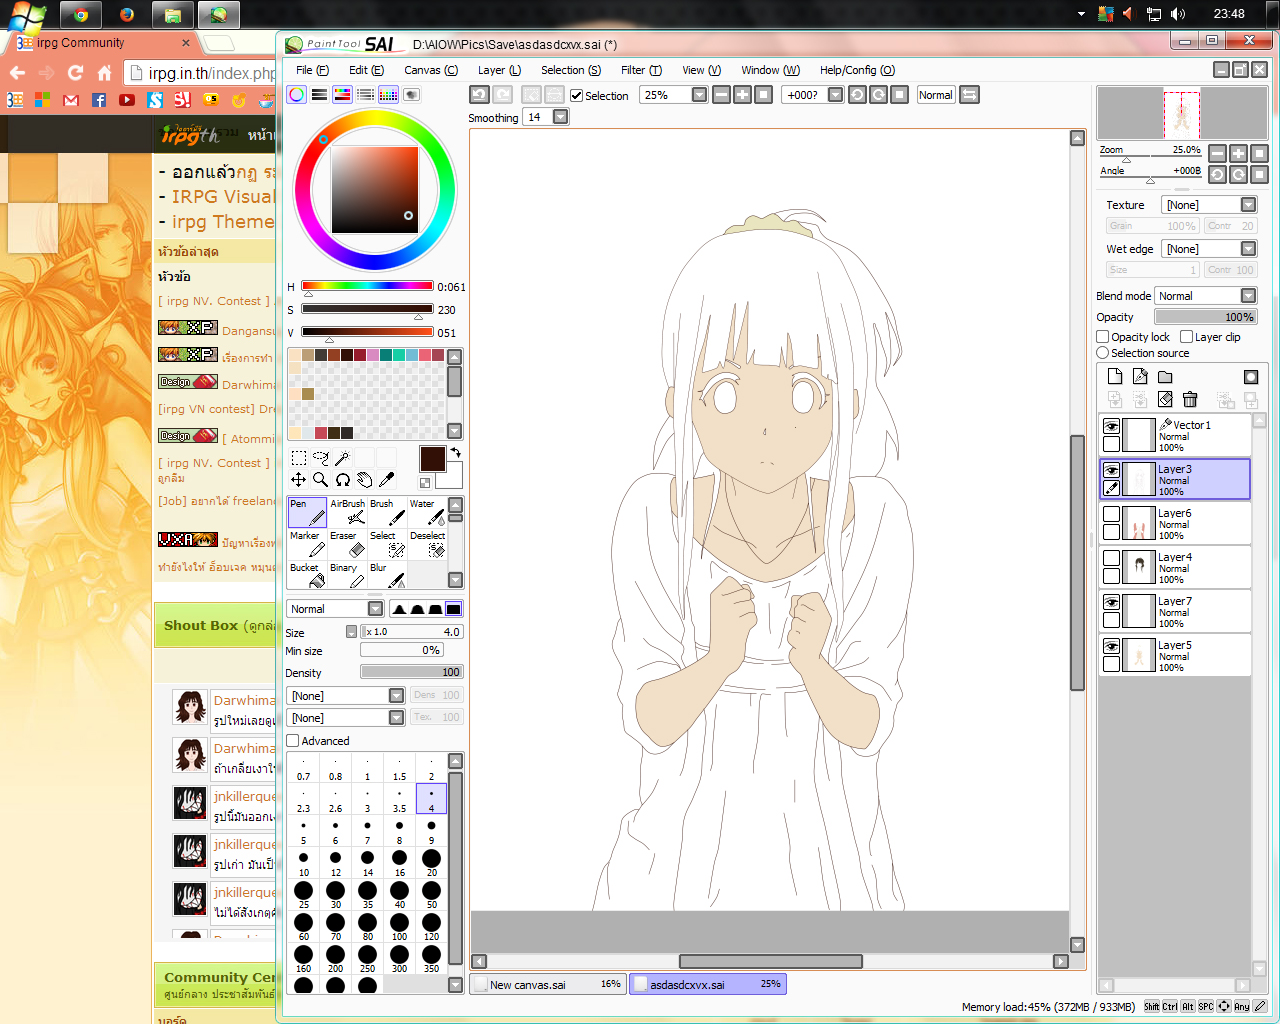This screenshot has width=1280, height=1024.
Task: Enable the Opacity lock checkbox
Action: pyautogui.click(x=1103, y=337)
